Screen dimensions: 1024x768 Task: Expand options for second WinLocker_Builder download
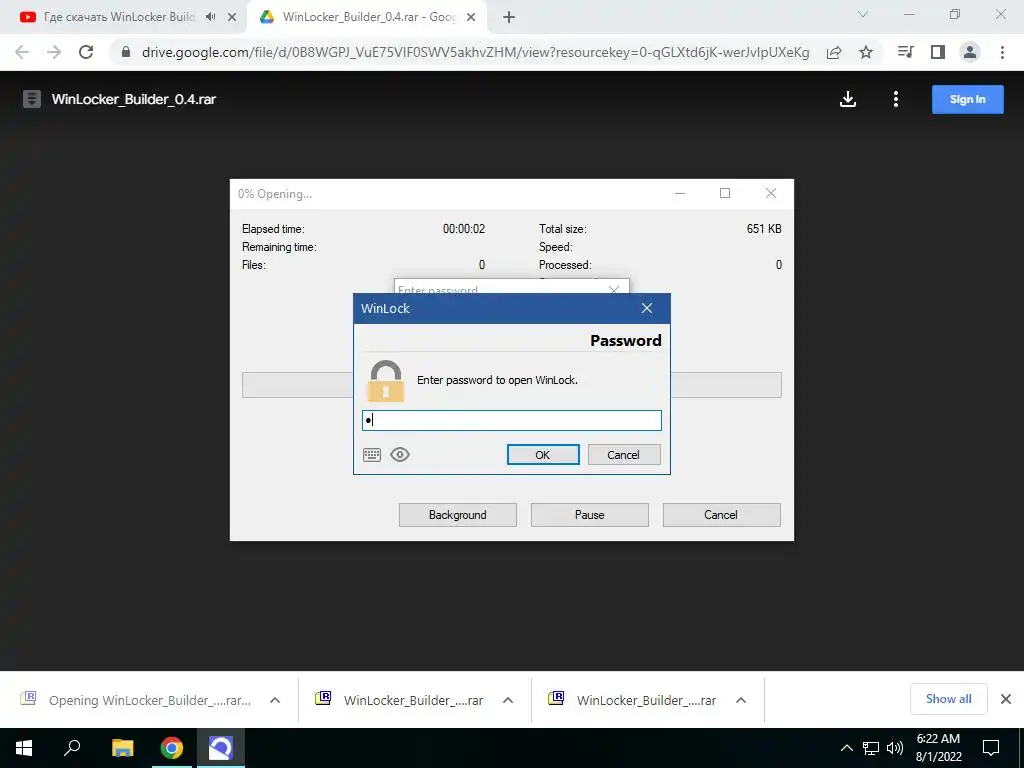coord(508,700)
